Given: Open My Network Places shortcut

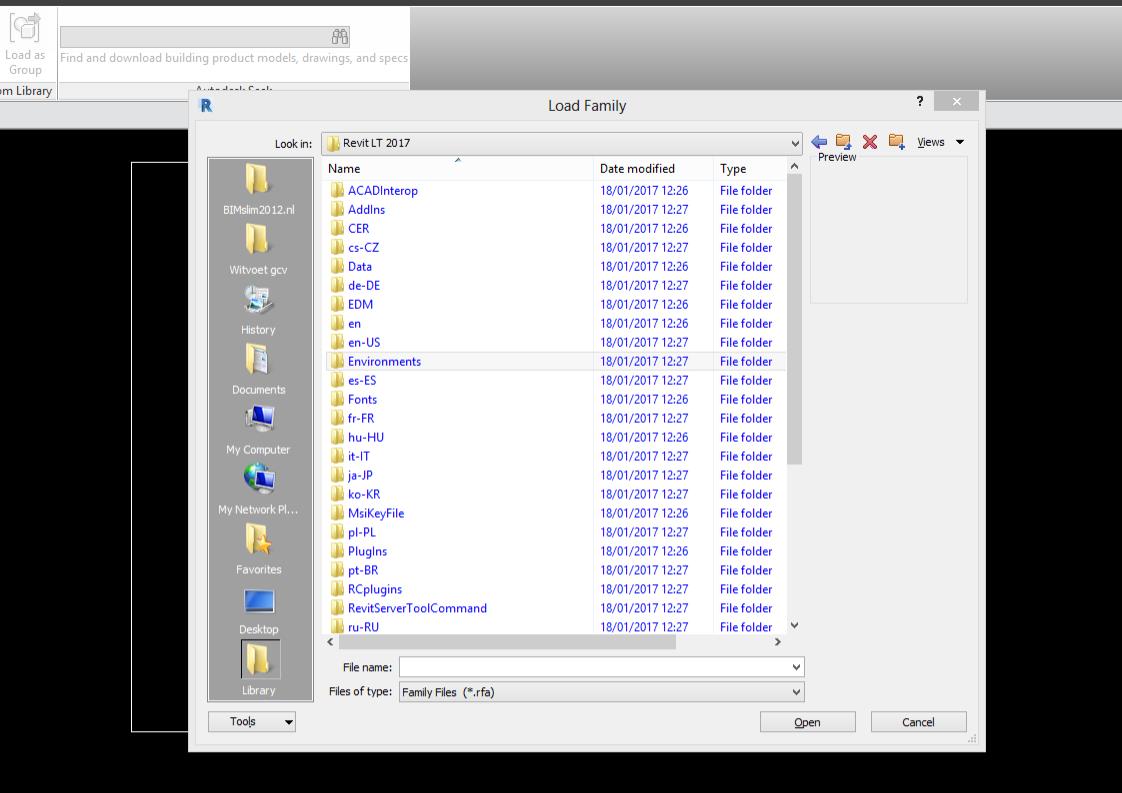Looking at the screenshot, I should click(258, 489).
